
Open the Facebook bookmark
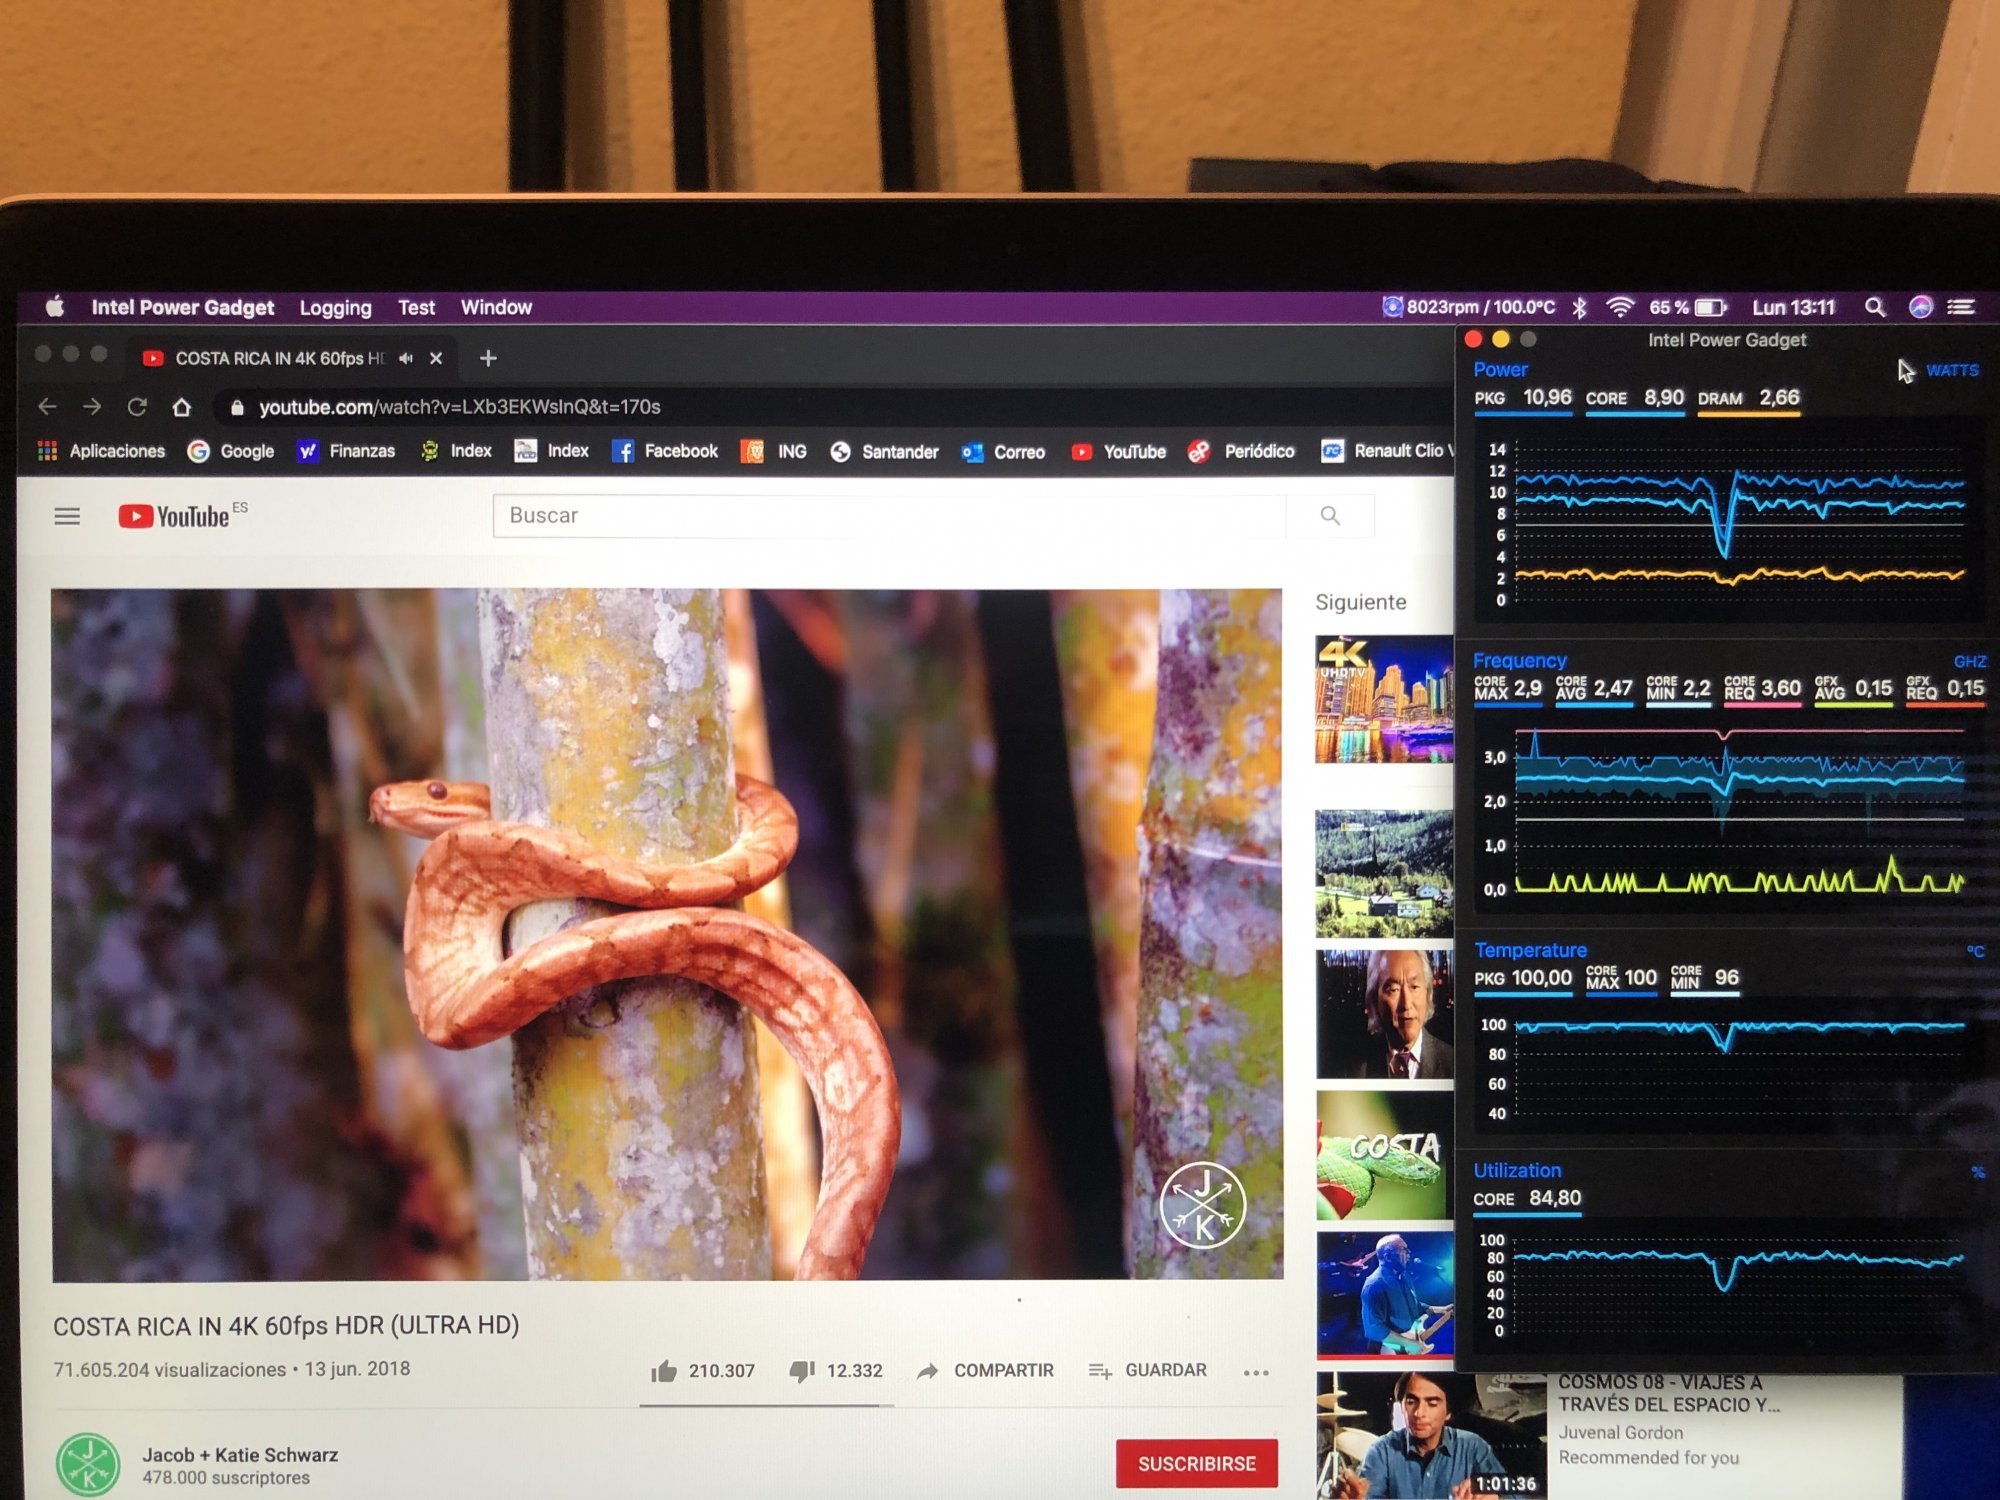(665, 452)
